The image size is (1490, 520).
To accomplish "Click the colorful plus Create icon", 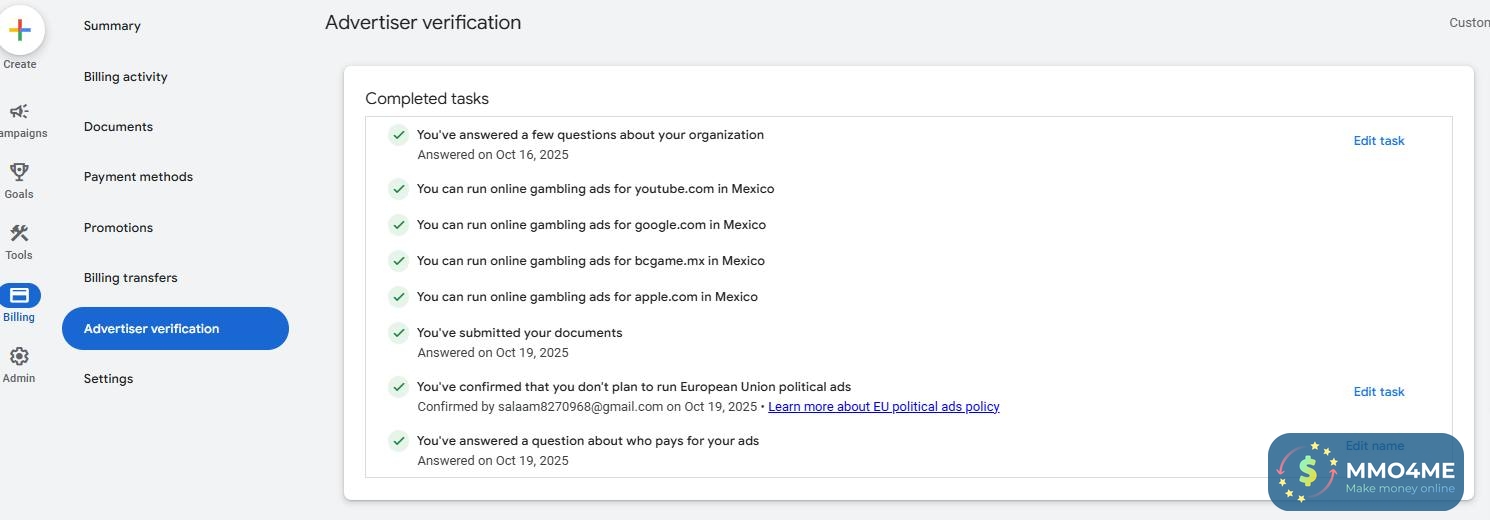I will tap(19, 30).
